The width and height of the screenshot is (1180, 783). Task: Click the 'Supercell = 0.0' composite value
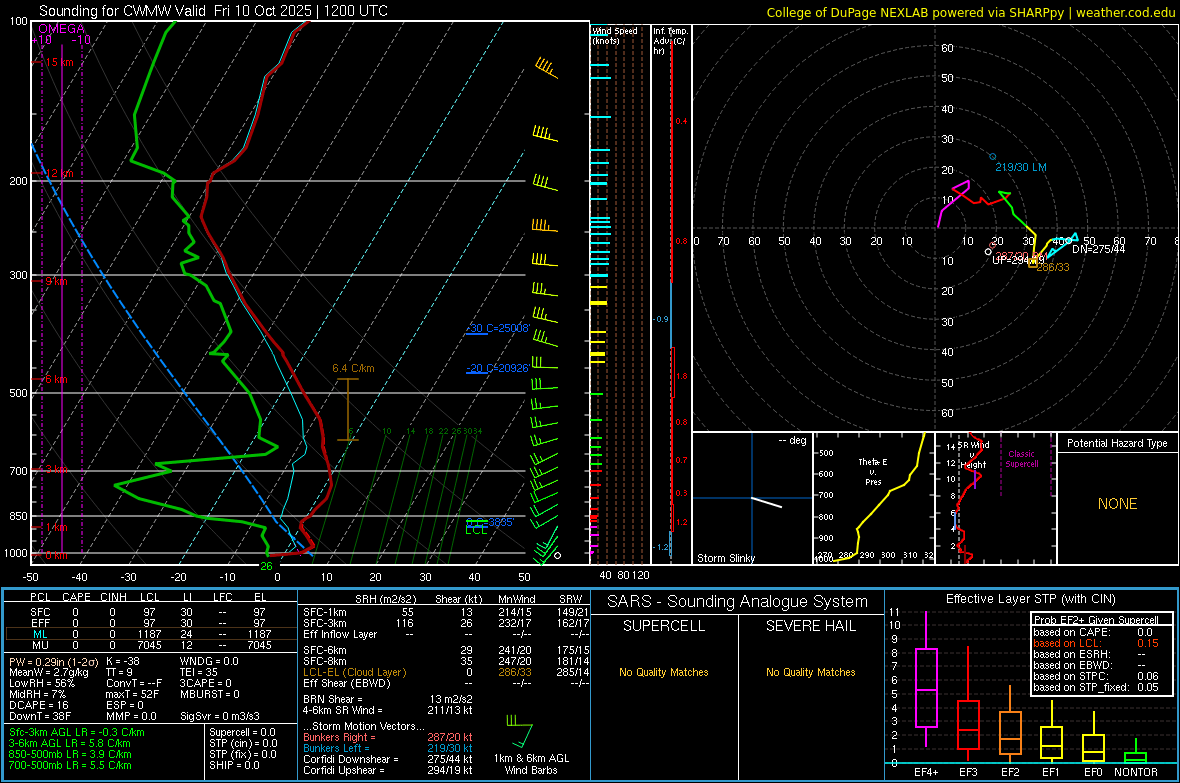[242, 733]
